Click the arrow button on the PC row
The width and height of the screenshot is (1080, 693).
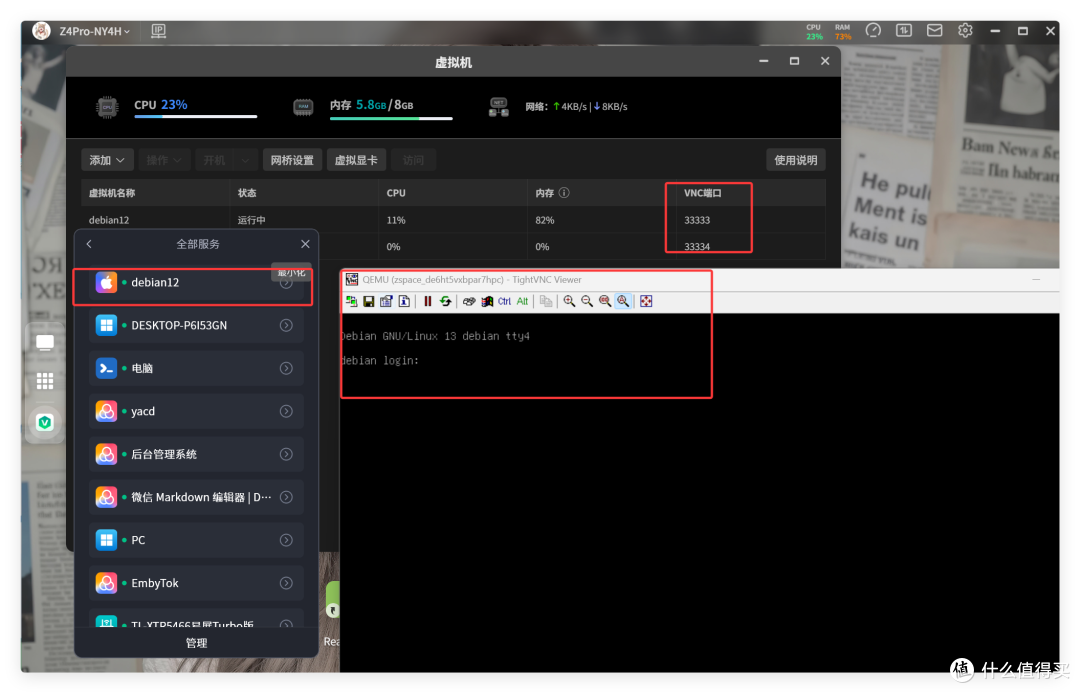click(286, 540)
